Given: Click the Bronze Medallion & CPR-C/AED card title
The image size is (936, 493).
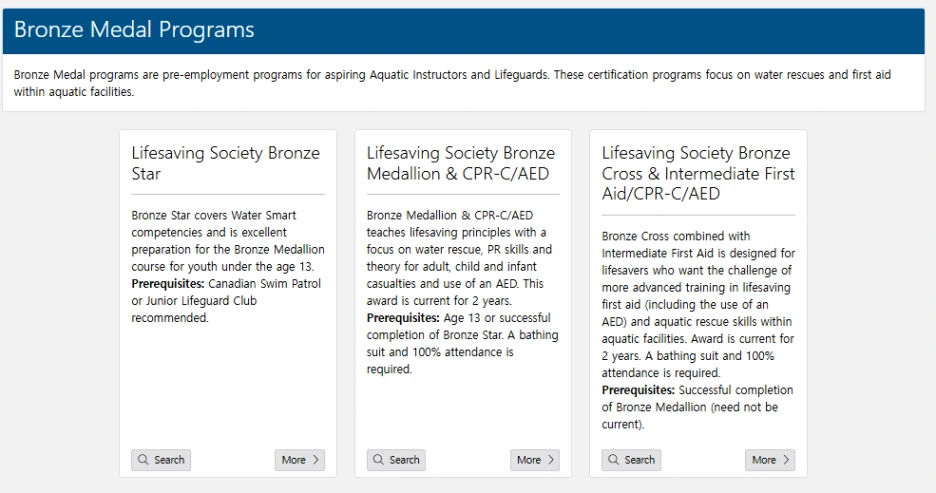Looking at the screenshot, I should point(460,163).
